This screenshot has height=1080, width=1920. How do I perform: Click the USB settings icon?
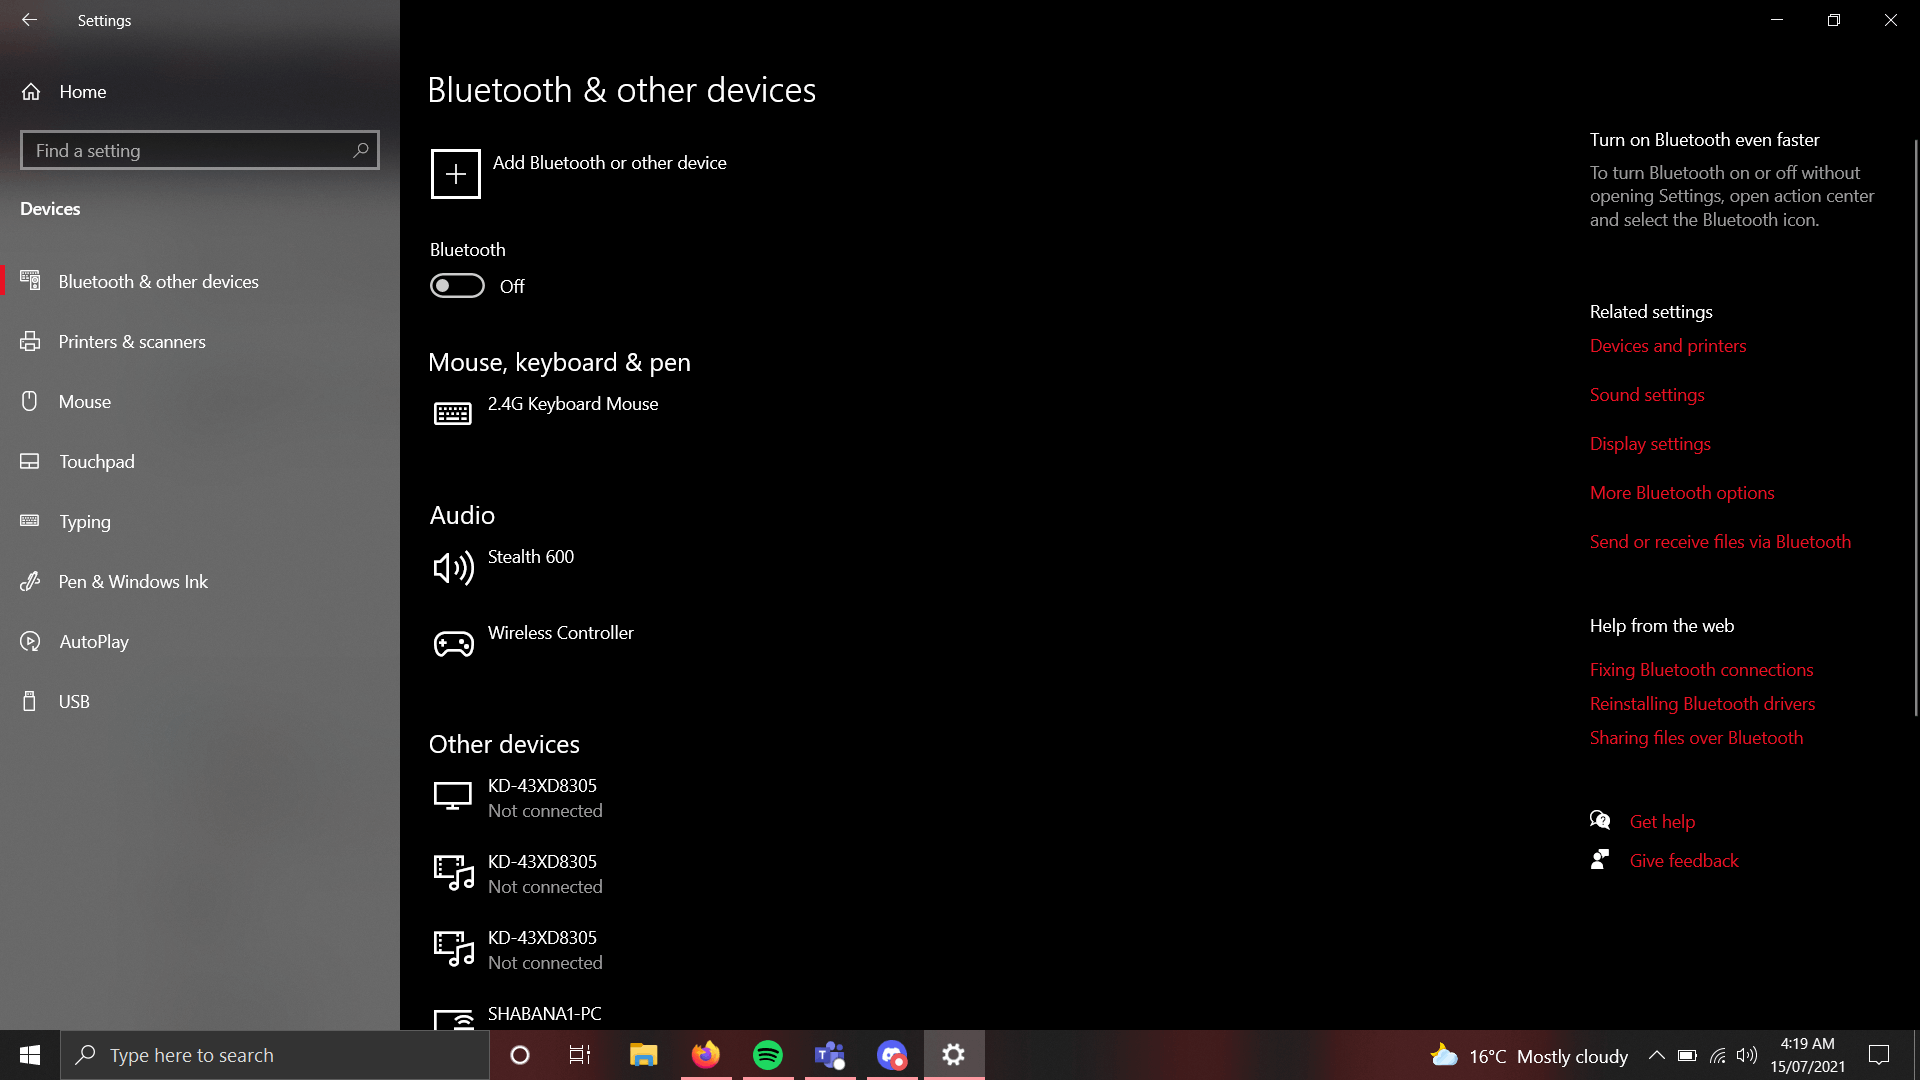click(x=30, y=700)
